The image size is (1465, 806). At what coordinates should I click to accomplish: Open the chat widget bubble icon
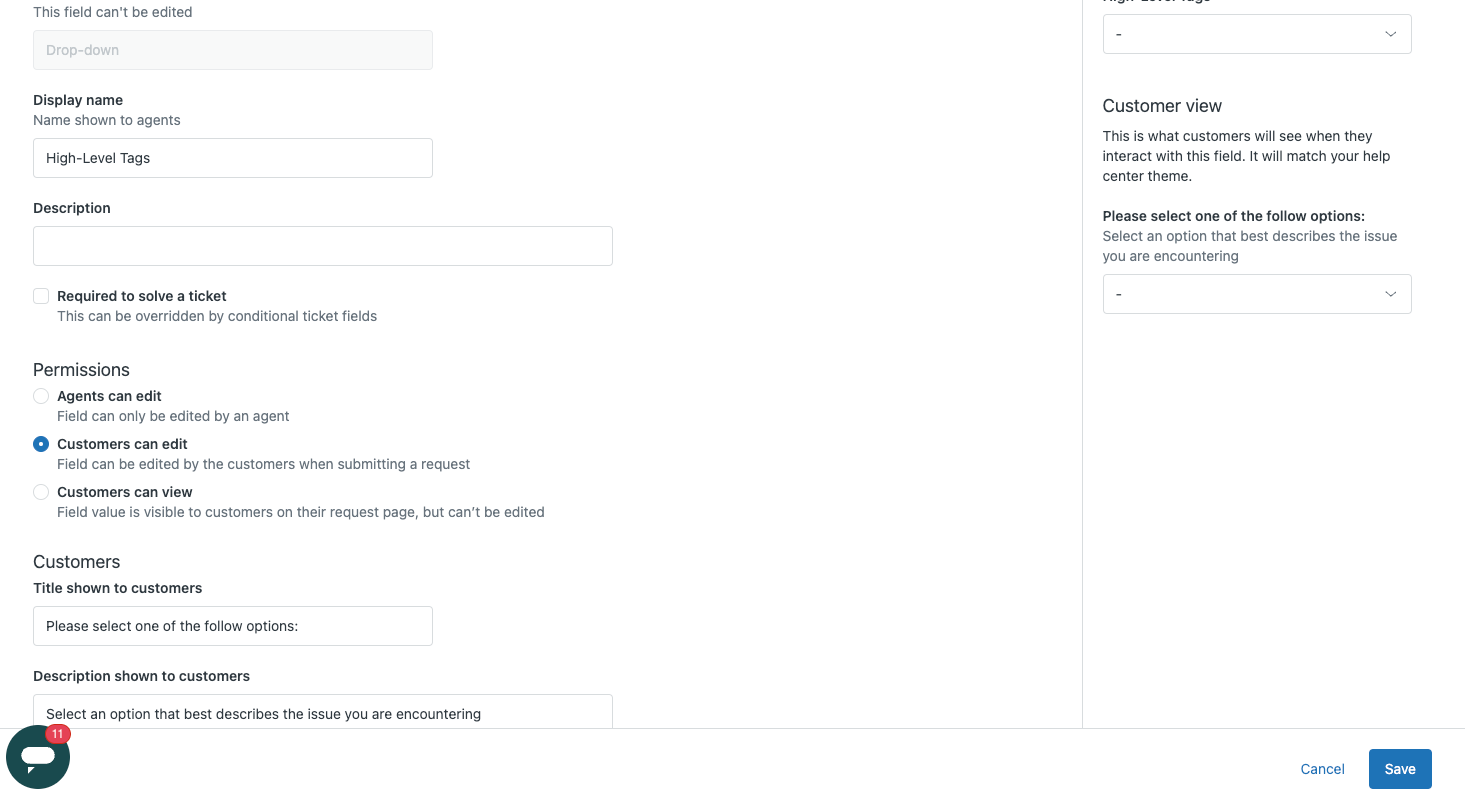pyautogui.click(x=38, y=757)
